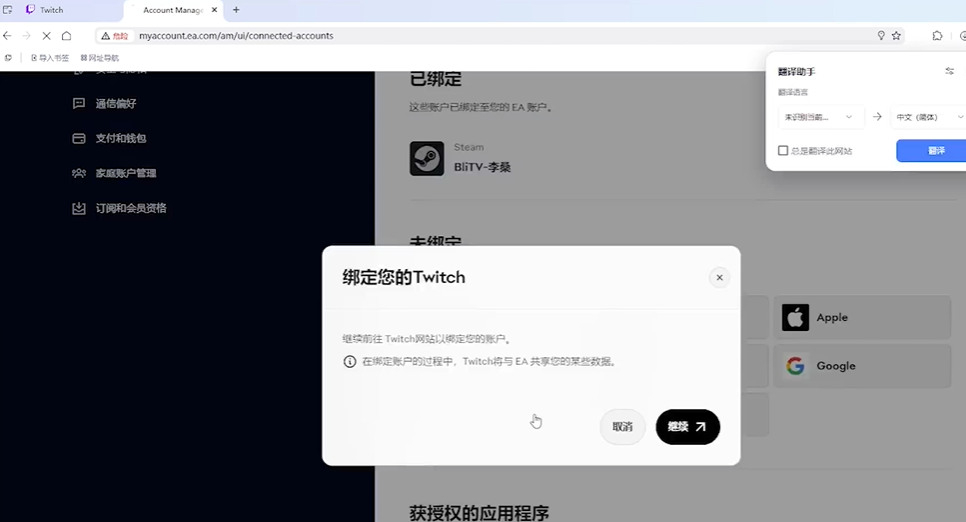
Task: Switch to the Twitch browser tab
Action: click(62, 10)
